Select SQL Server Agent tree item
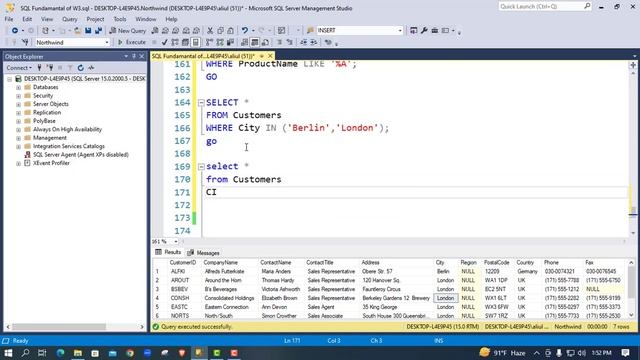The height and width of the screenshot is (360, 640). point(81,155)
